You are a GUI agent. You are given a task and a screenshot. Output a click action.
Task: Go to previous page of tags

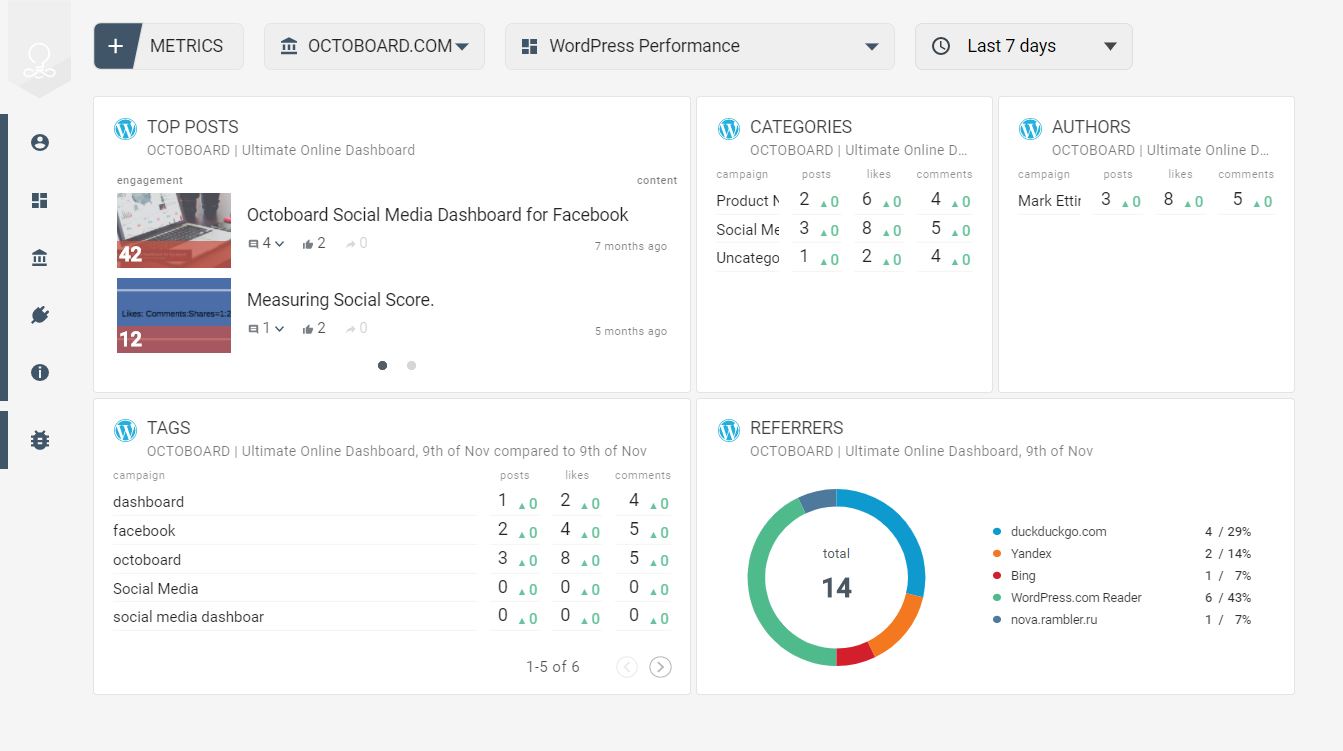point(627,667)
